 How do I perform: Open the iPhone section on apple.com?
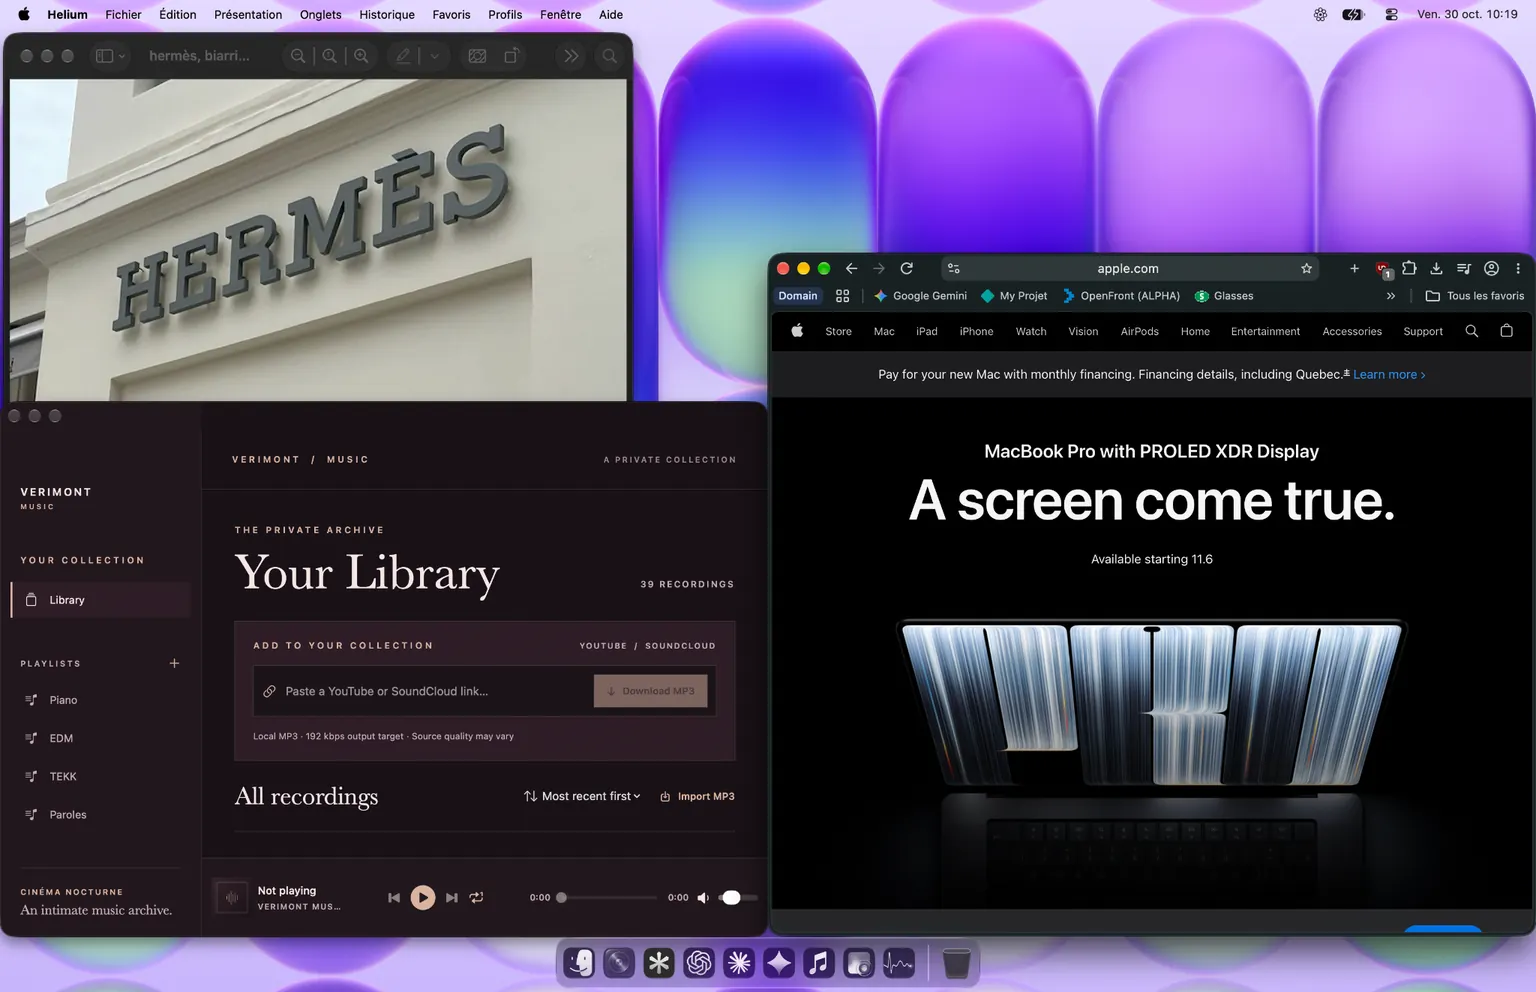click(x=976, y=331)
